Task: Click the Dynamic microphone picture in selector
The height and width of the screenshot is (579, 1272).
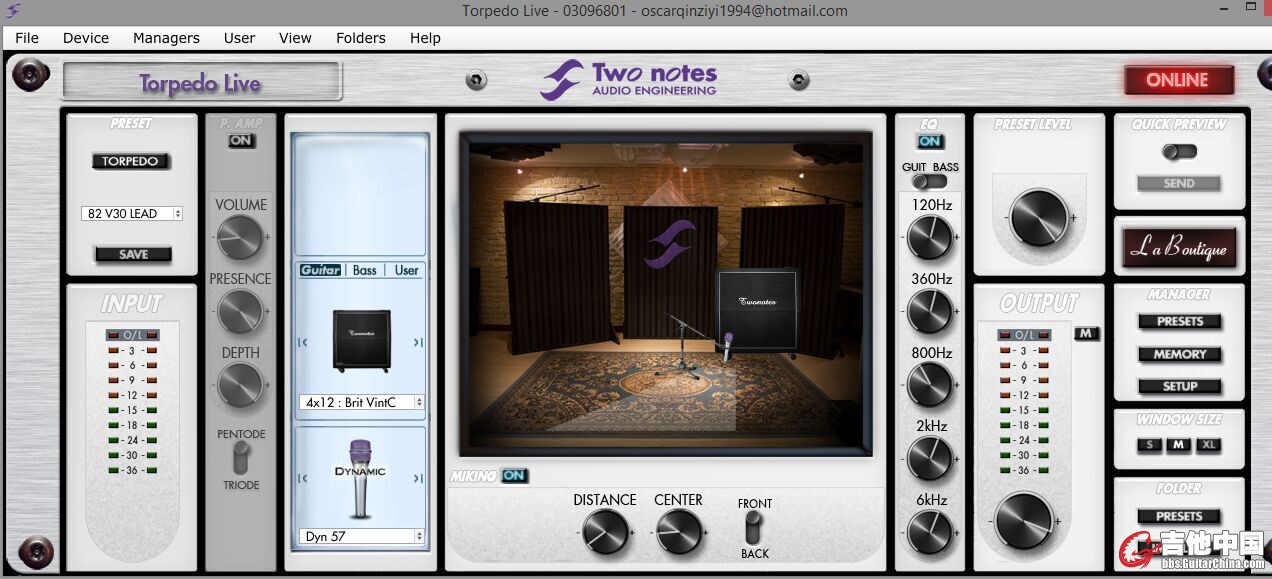Action: click(x=360, y=479)
